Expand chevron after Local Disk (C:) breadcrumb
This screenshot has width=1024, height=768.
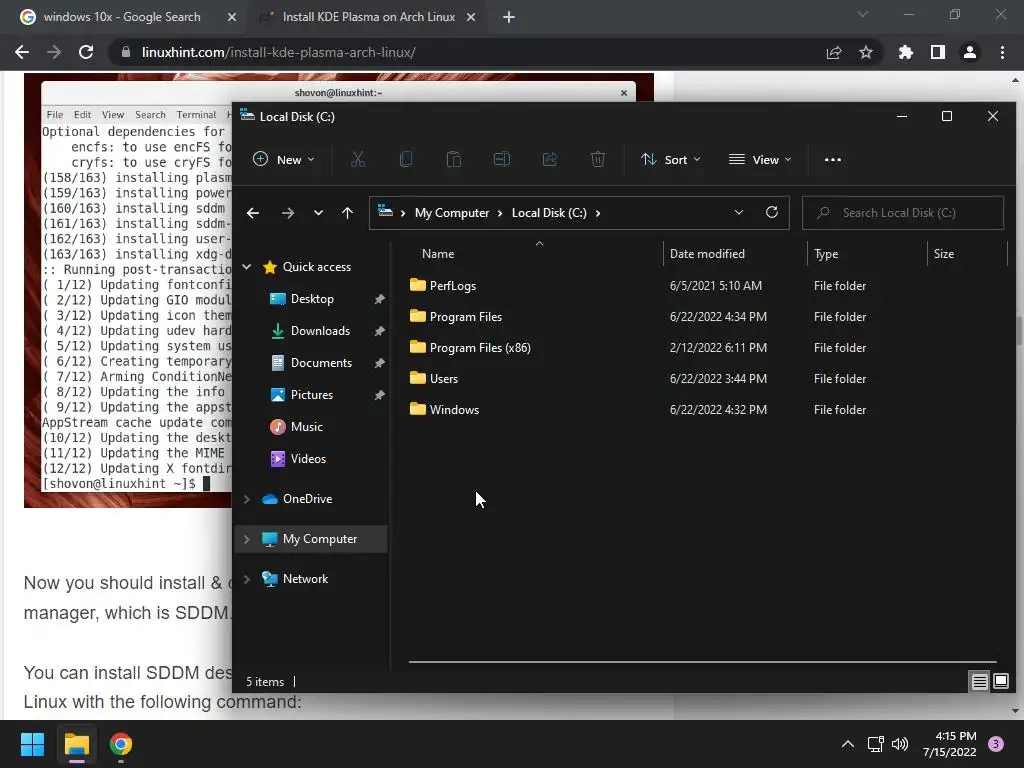(x=598, y=213)
